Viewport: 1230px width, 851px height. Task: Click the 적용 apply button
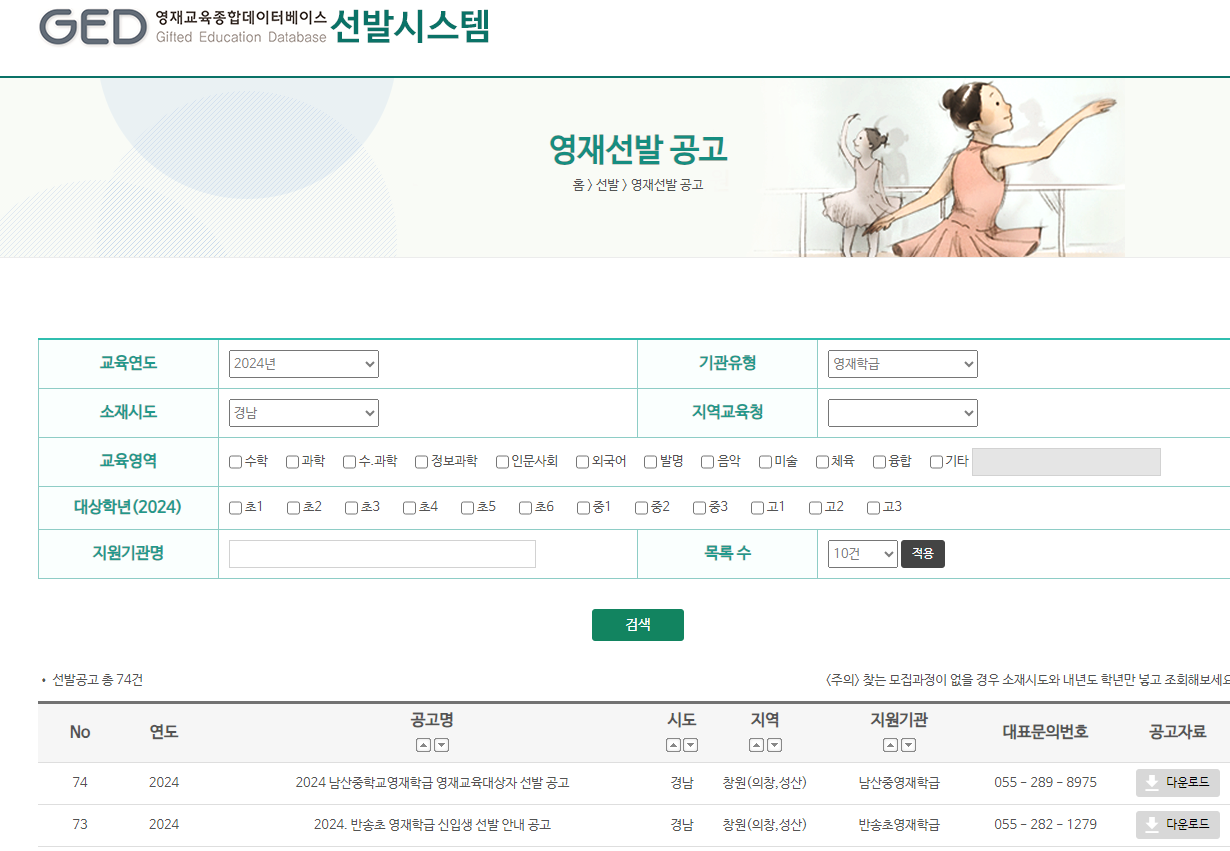[x=923, y=554]
